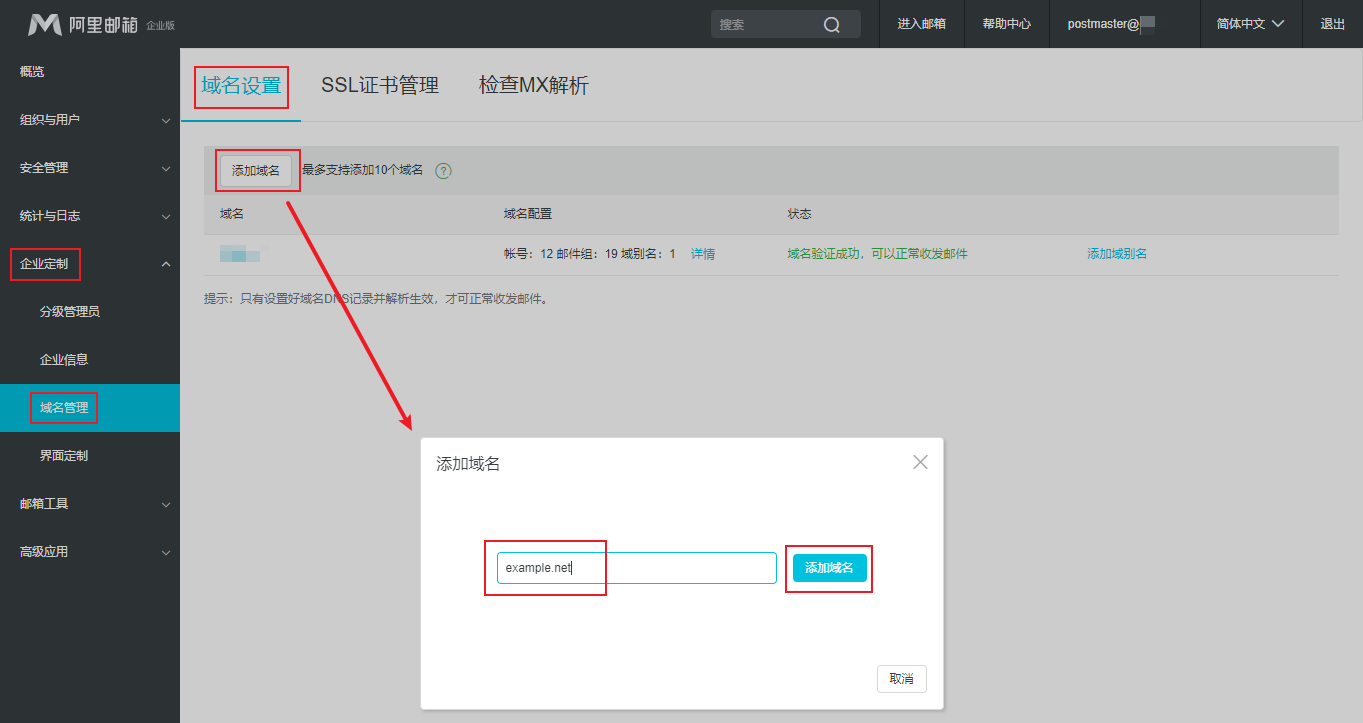This screenshot has width=1363, height=723.
Task: Click the search magnifier icon
Action: [x=832, y=25]
